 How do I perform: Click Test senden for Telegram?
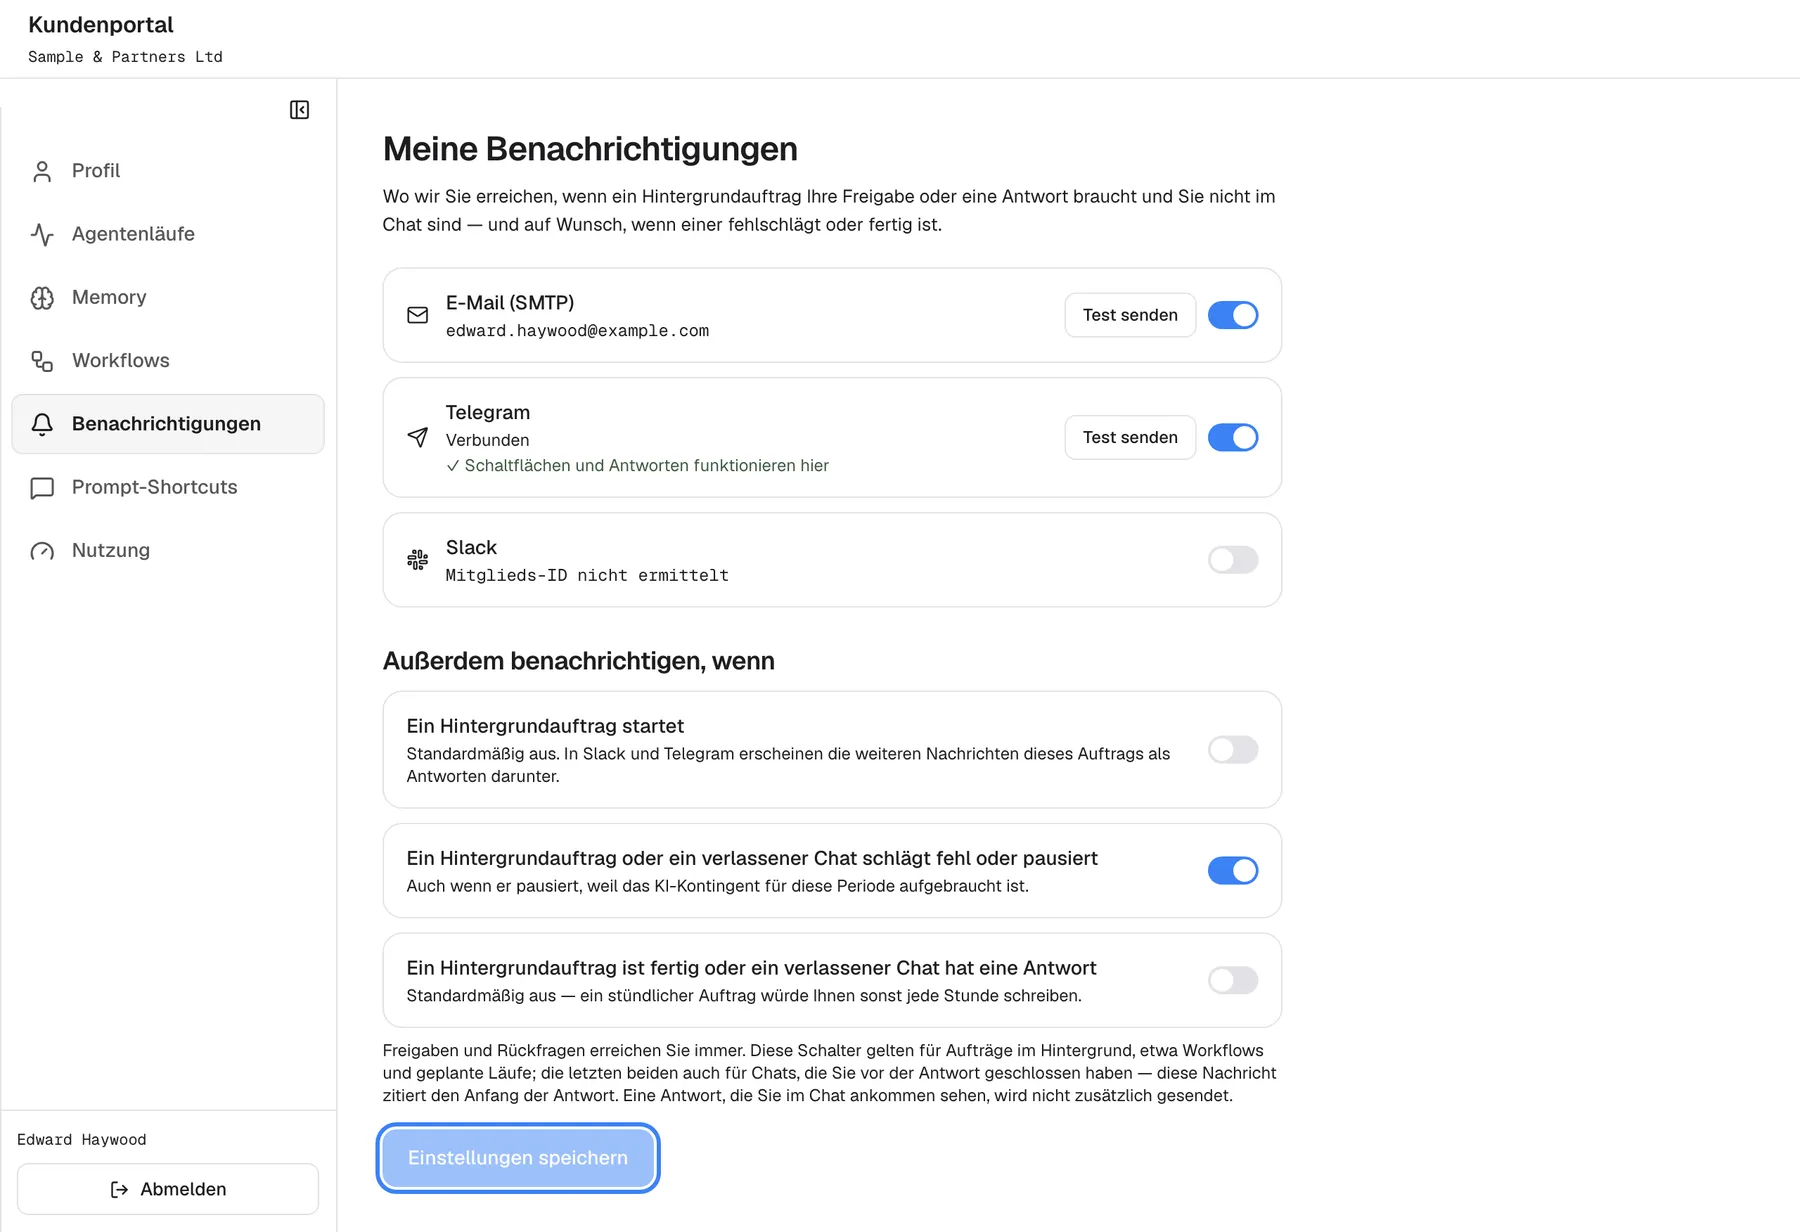[1130, 437]
